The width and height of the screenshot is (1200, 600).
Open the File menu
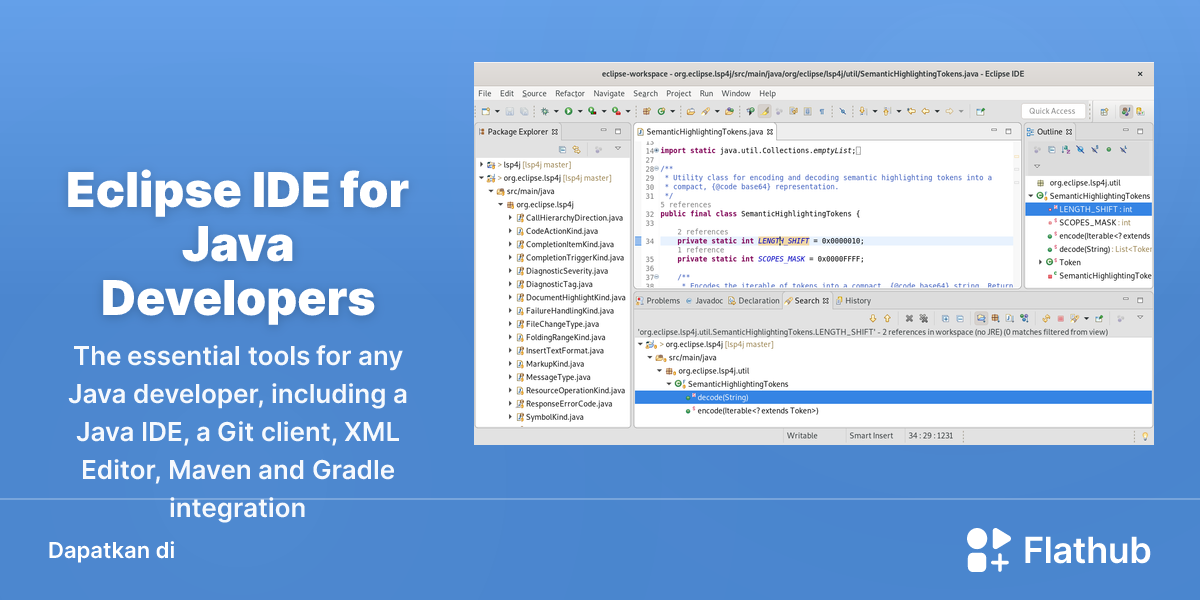pyautogui.click(x=485, y=93)
